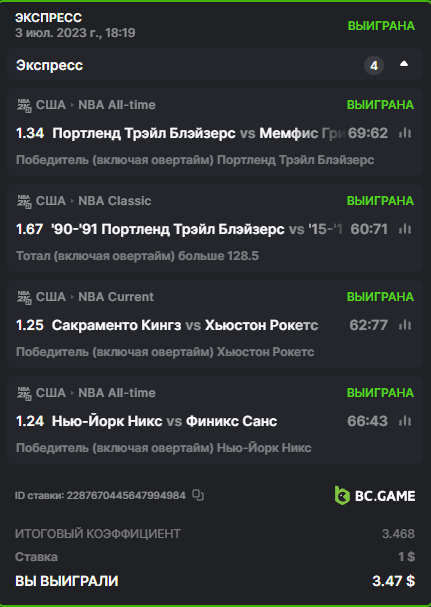Collapse the Экспресс section arrow
The height and width of the screenshot is (607, 431).
tap(404, 64)
